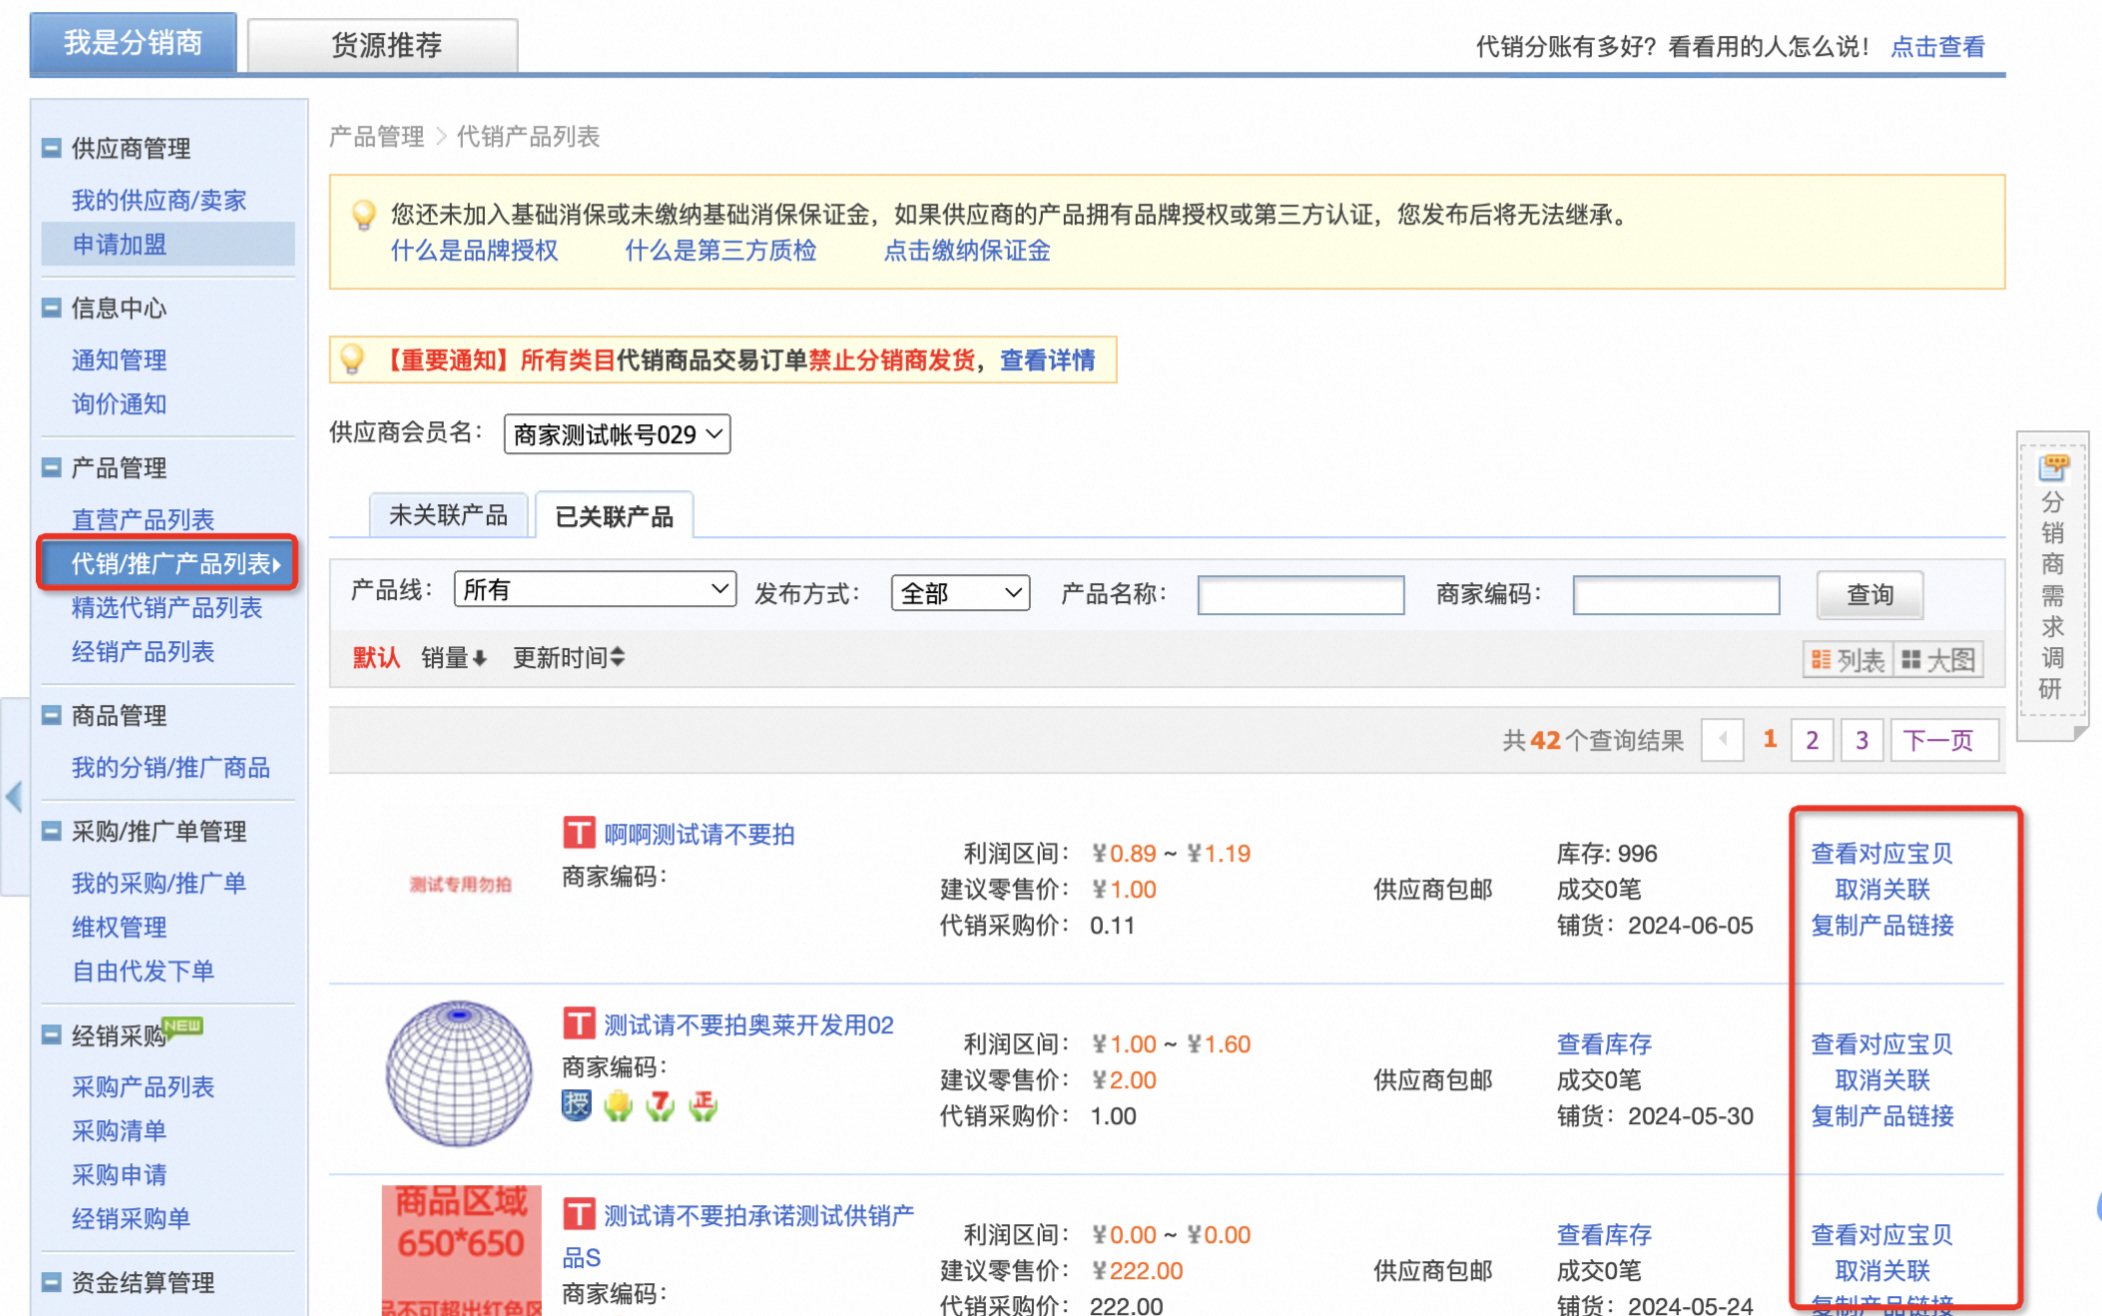Open 采购产品列表 in sidebar
2102x1316 pixels.
click(x=143, y=1087)
